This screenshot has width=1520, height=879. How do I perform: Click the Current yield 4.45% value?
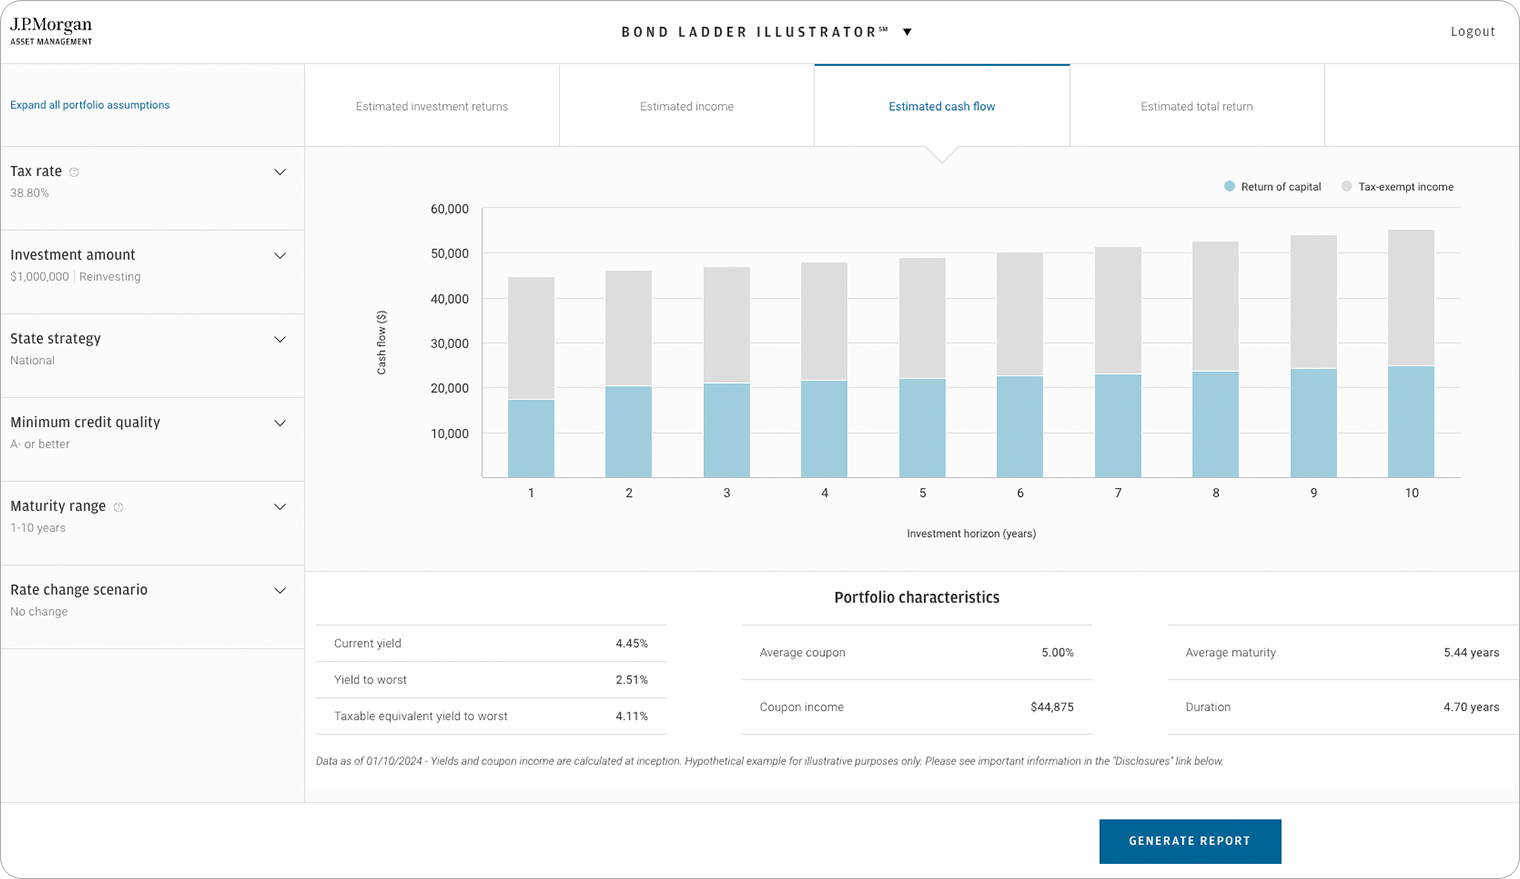coord(632,644)
